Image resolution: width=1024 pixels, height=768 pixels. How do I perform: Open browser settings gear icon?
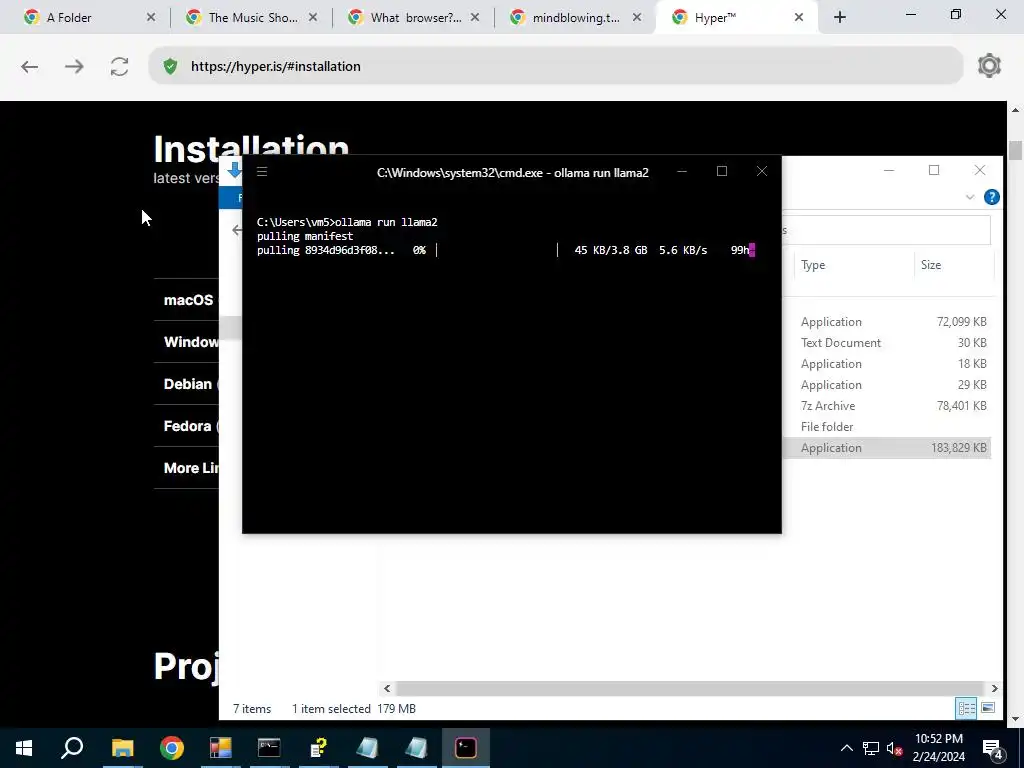coord(989,66)
